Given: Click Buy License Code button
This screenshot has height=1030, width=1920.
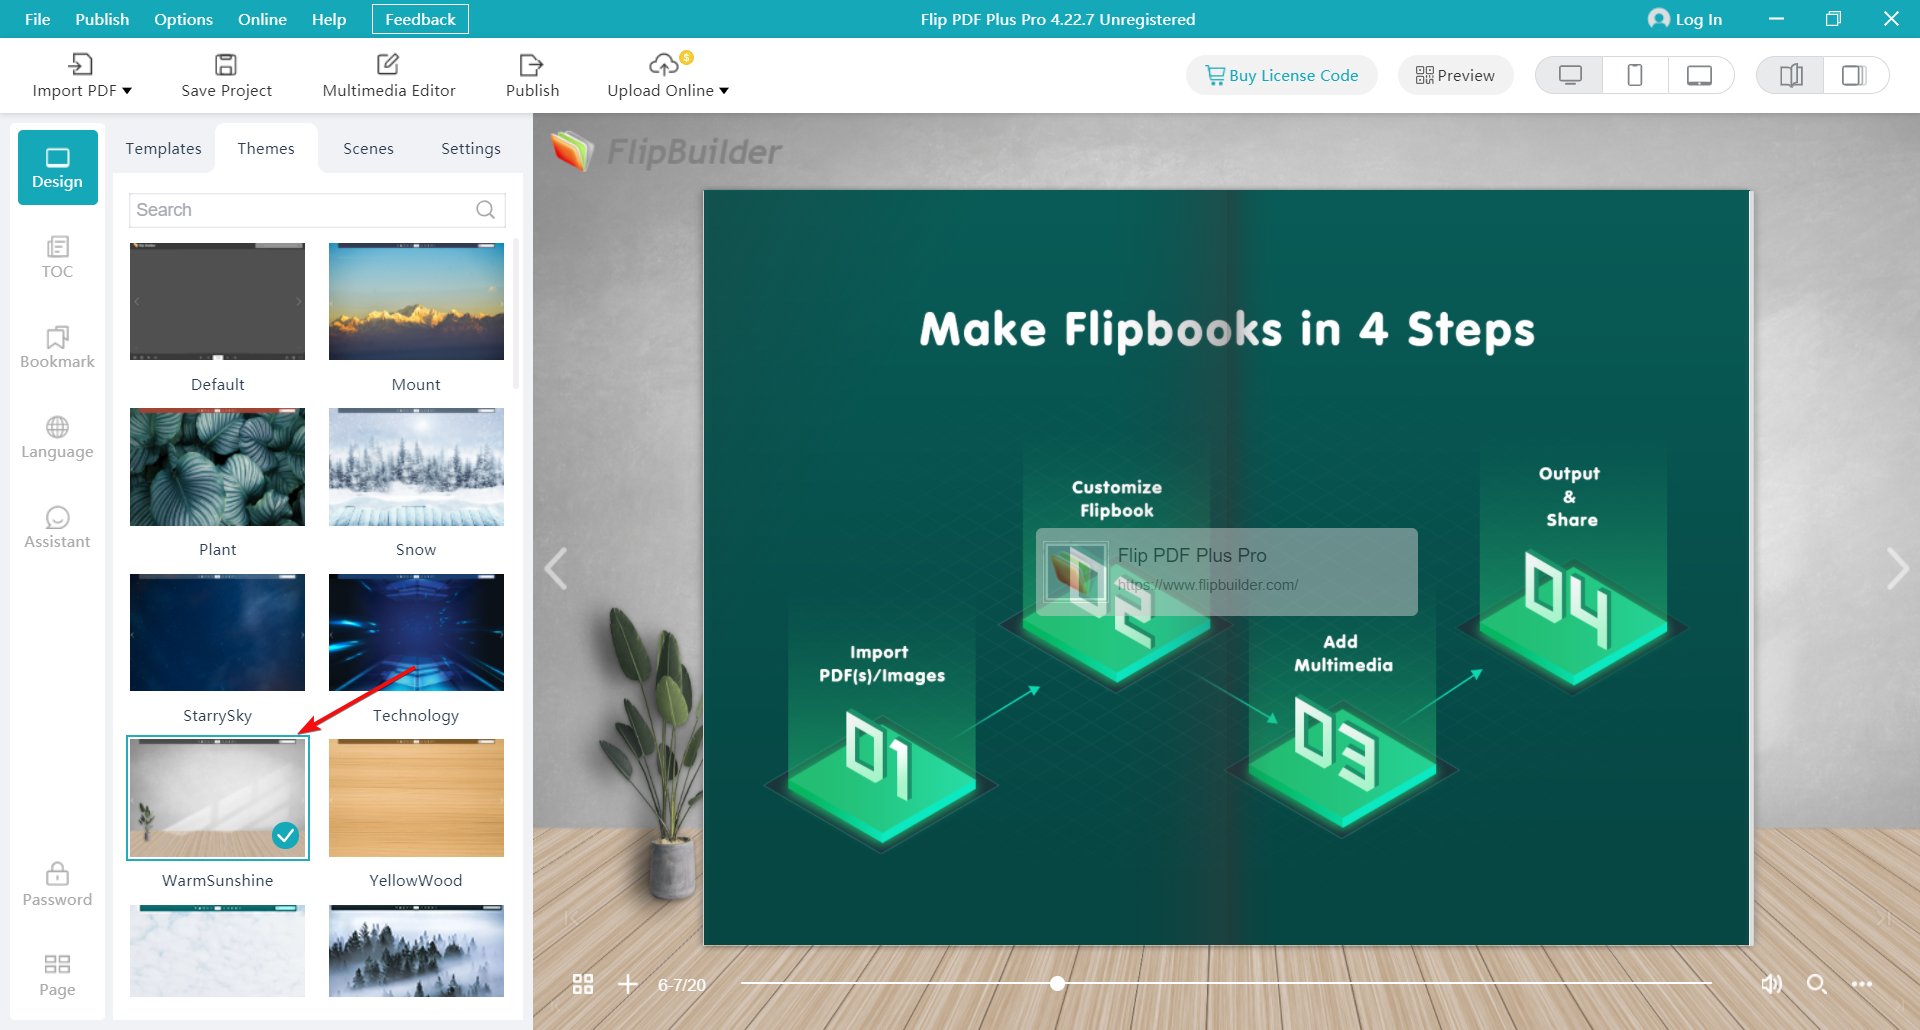Looking at the screenshot, I should click(x=1281, y=75).
